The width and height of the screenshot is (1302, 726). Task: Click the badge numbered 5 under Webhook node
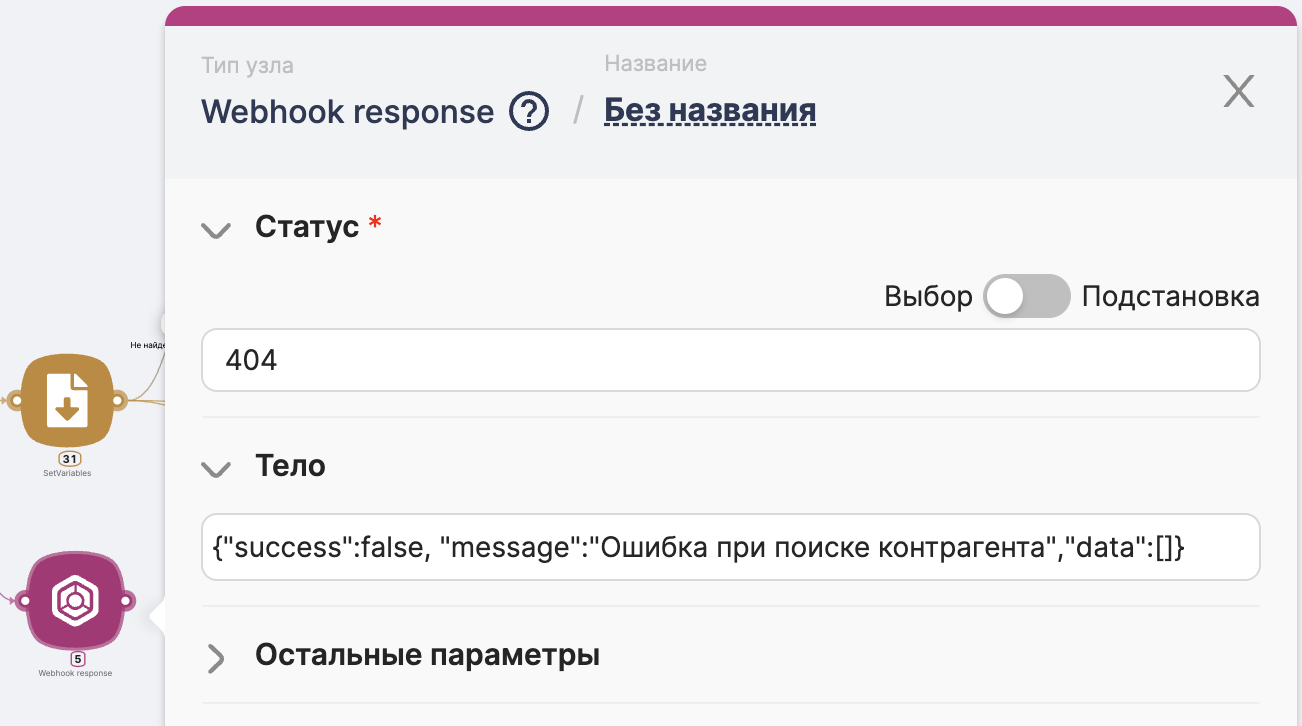(x=77, y=659)
